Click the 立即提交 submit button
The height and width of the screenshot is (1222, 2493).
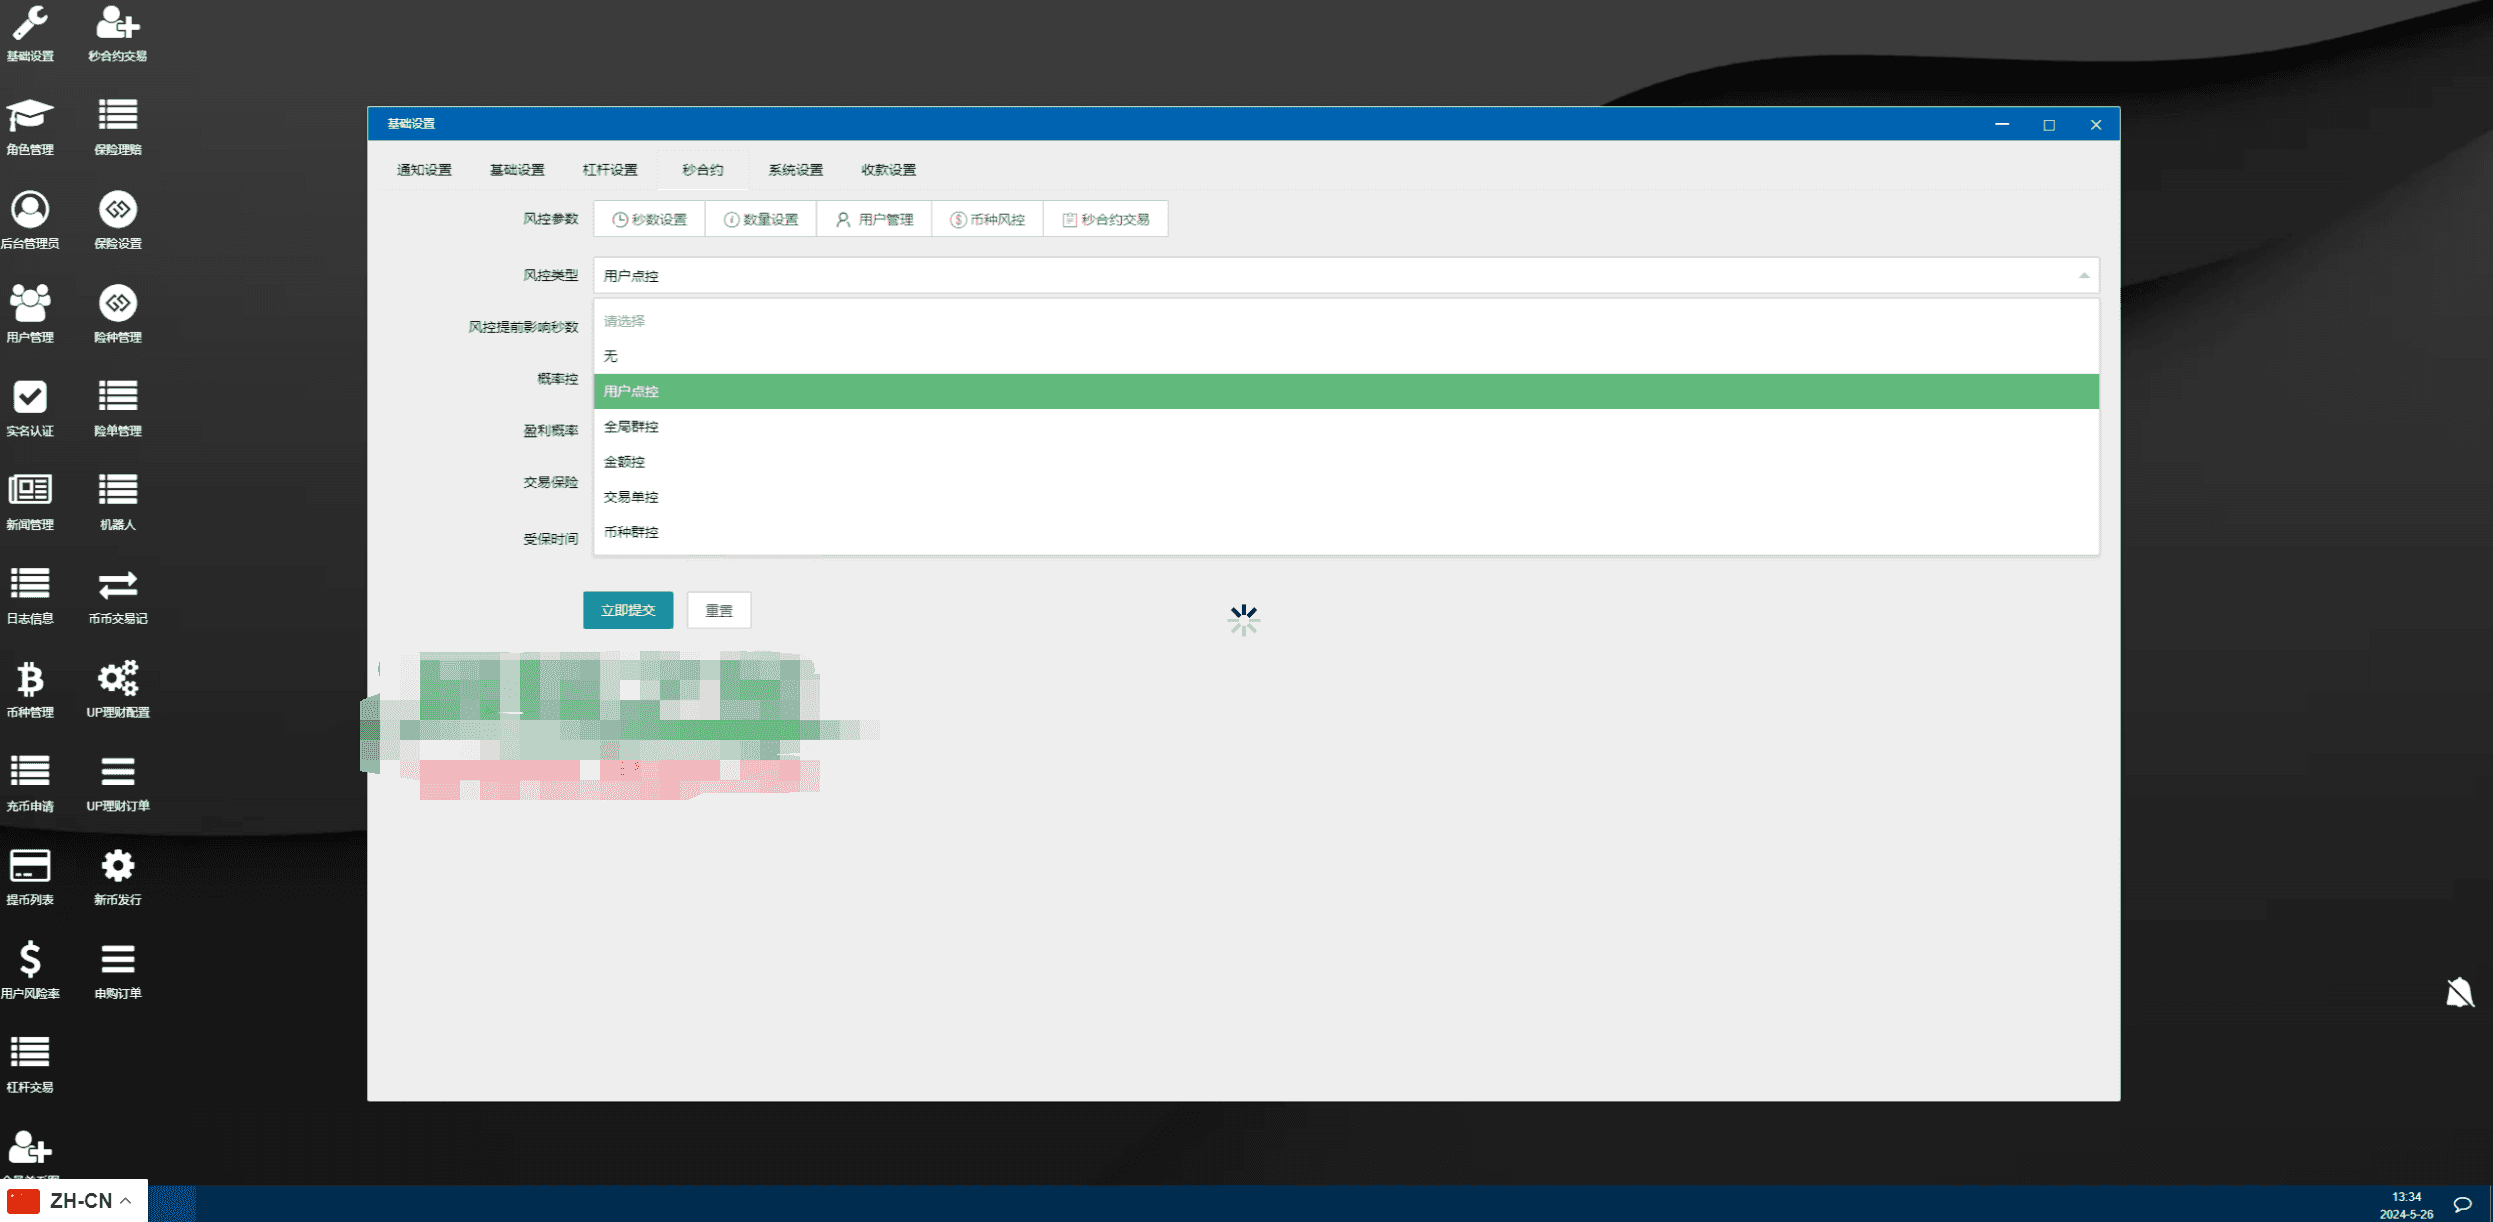[628, 610]
